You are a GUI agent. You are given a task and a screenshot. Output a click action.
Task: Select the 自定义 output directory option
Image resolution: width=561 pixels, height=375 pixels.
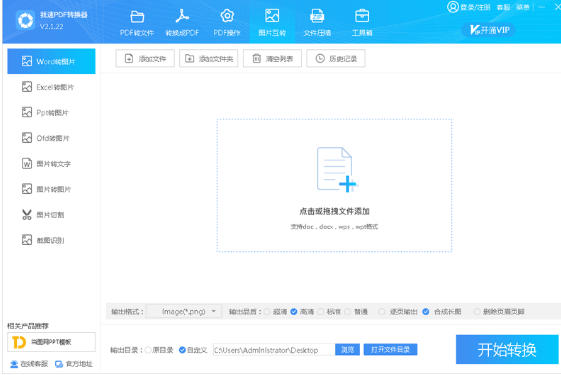click(x=193, y=350)
